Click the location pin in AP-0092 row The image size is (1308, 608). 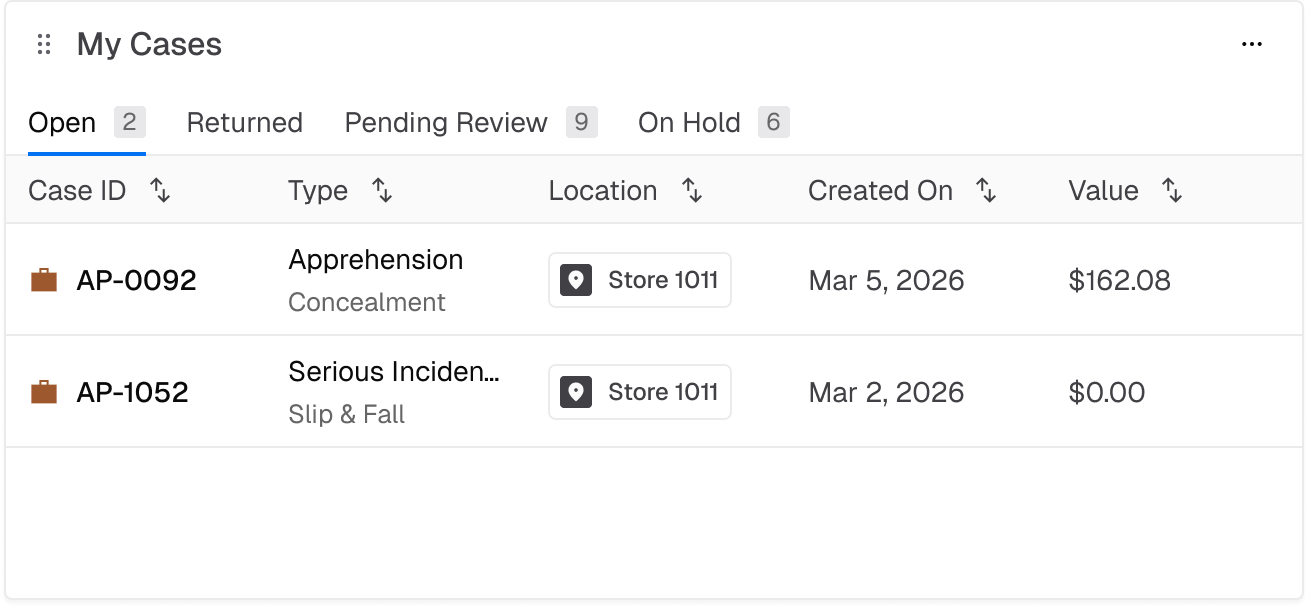[576, 280]
